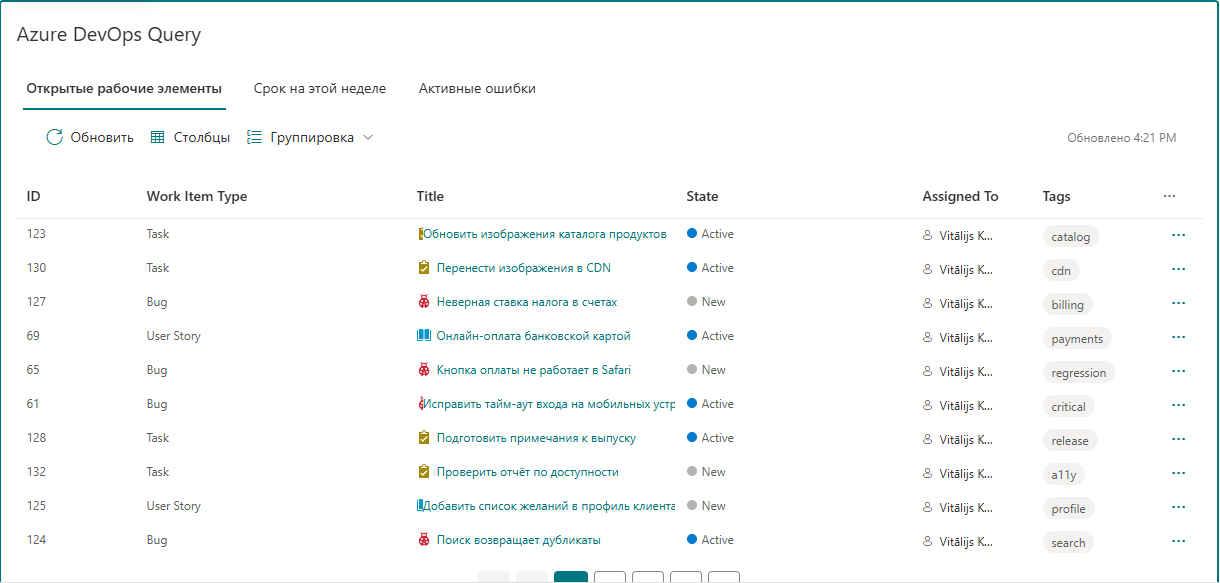Select the Открытые рабочие элементы tab

tap(124, 88)
